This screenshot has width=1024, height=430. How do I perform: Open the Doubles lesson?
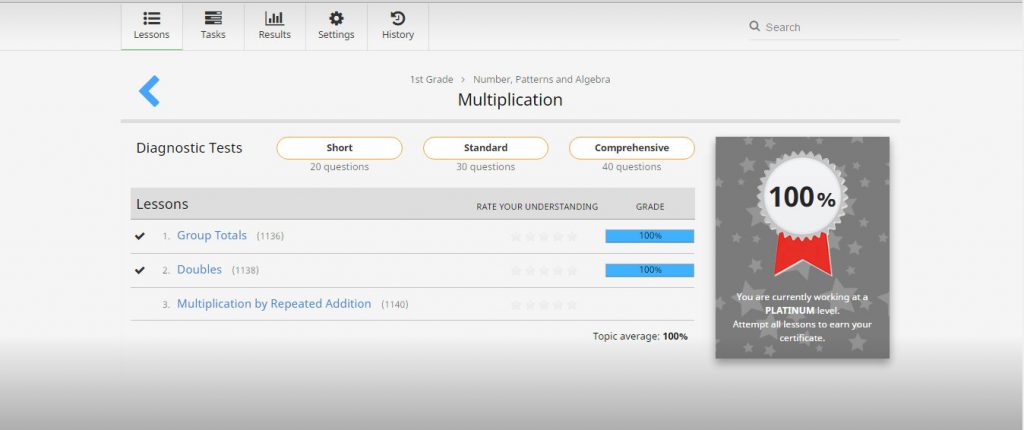click(199, 270)
